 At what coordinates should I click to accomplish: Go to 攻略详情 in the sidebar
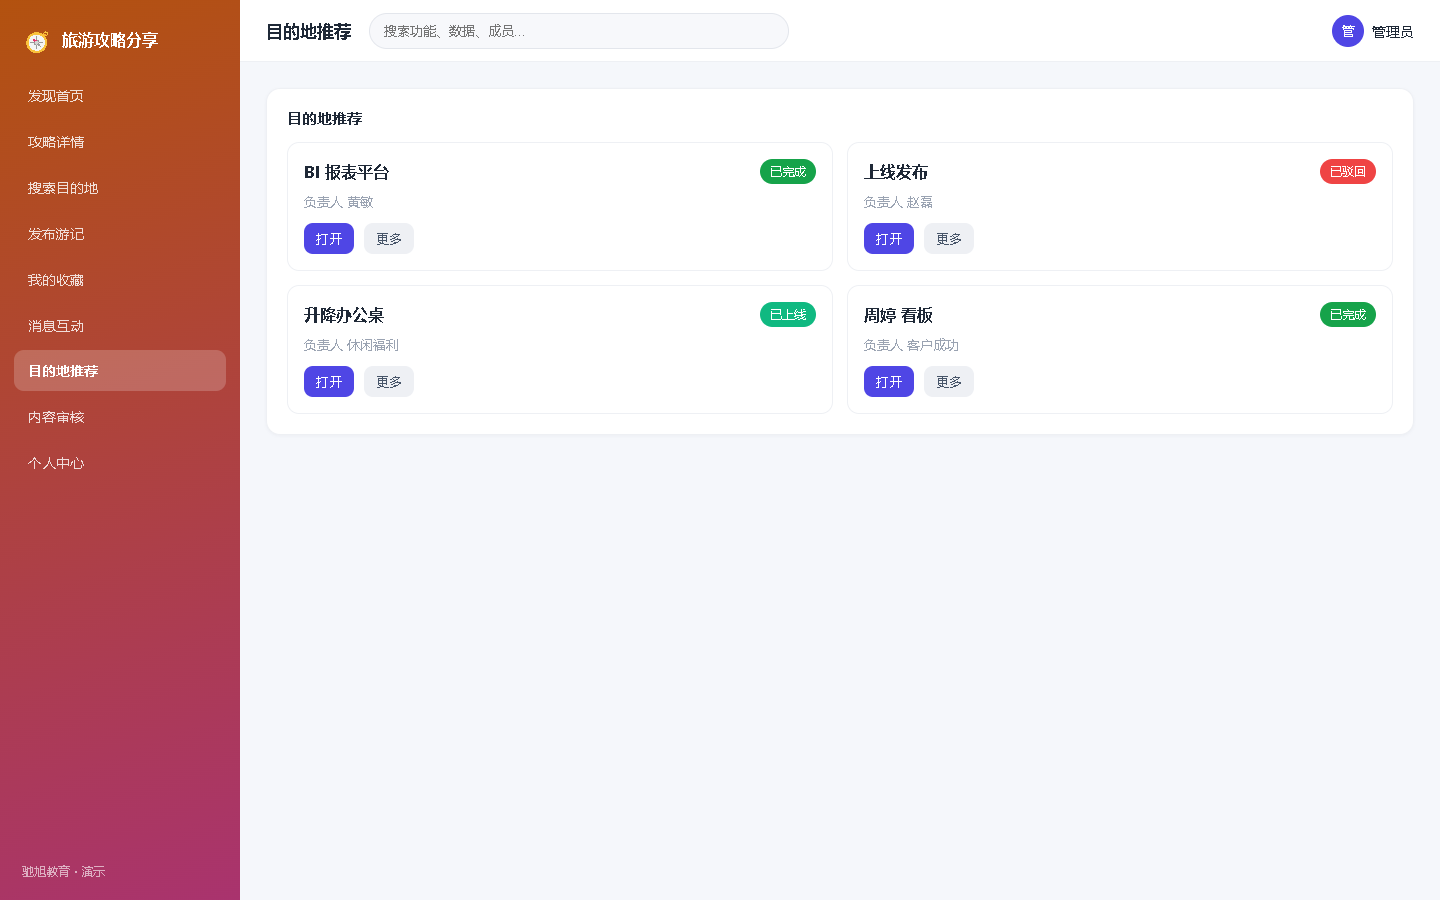tap(120, 142)
